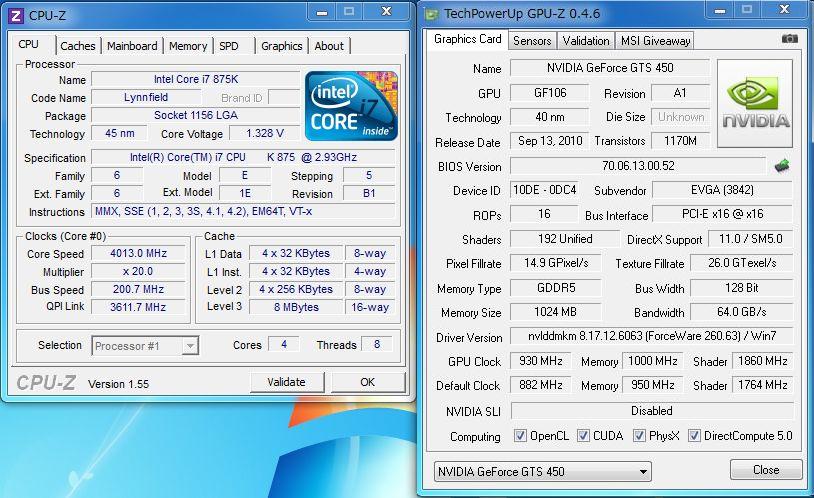Click the Transistors value 1170M
Image resolution: width=814 pixels, height=498 pixels.
point(681,141)
